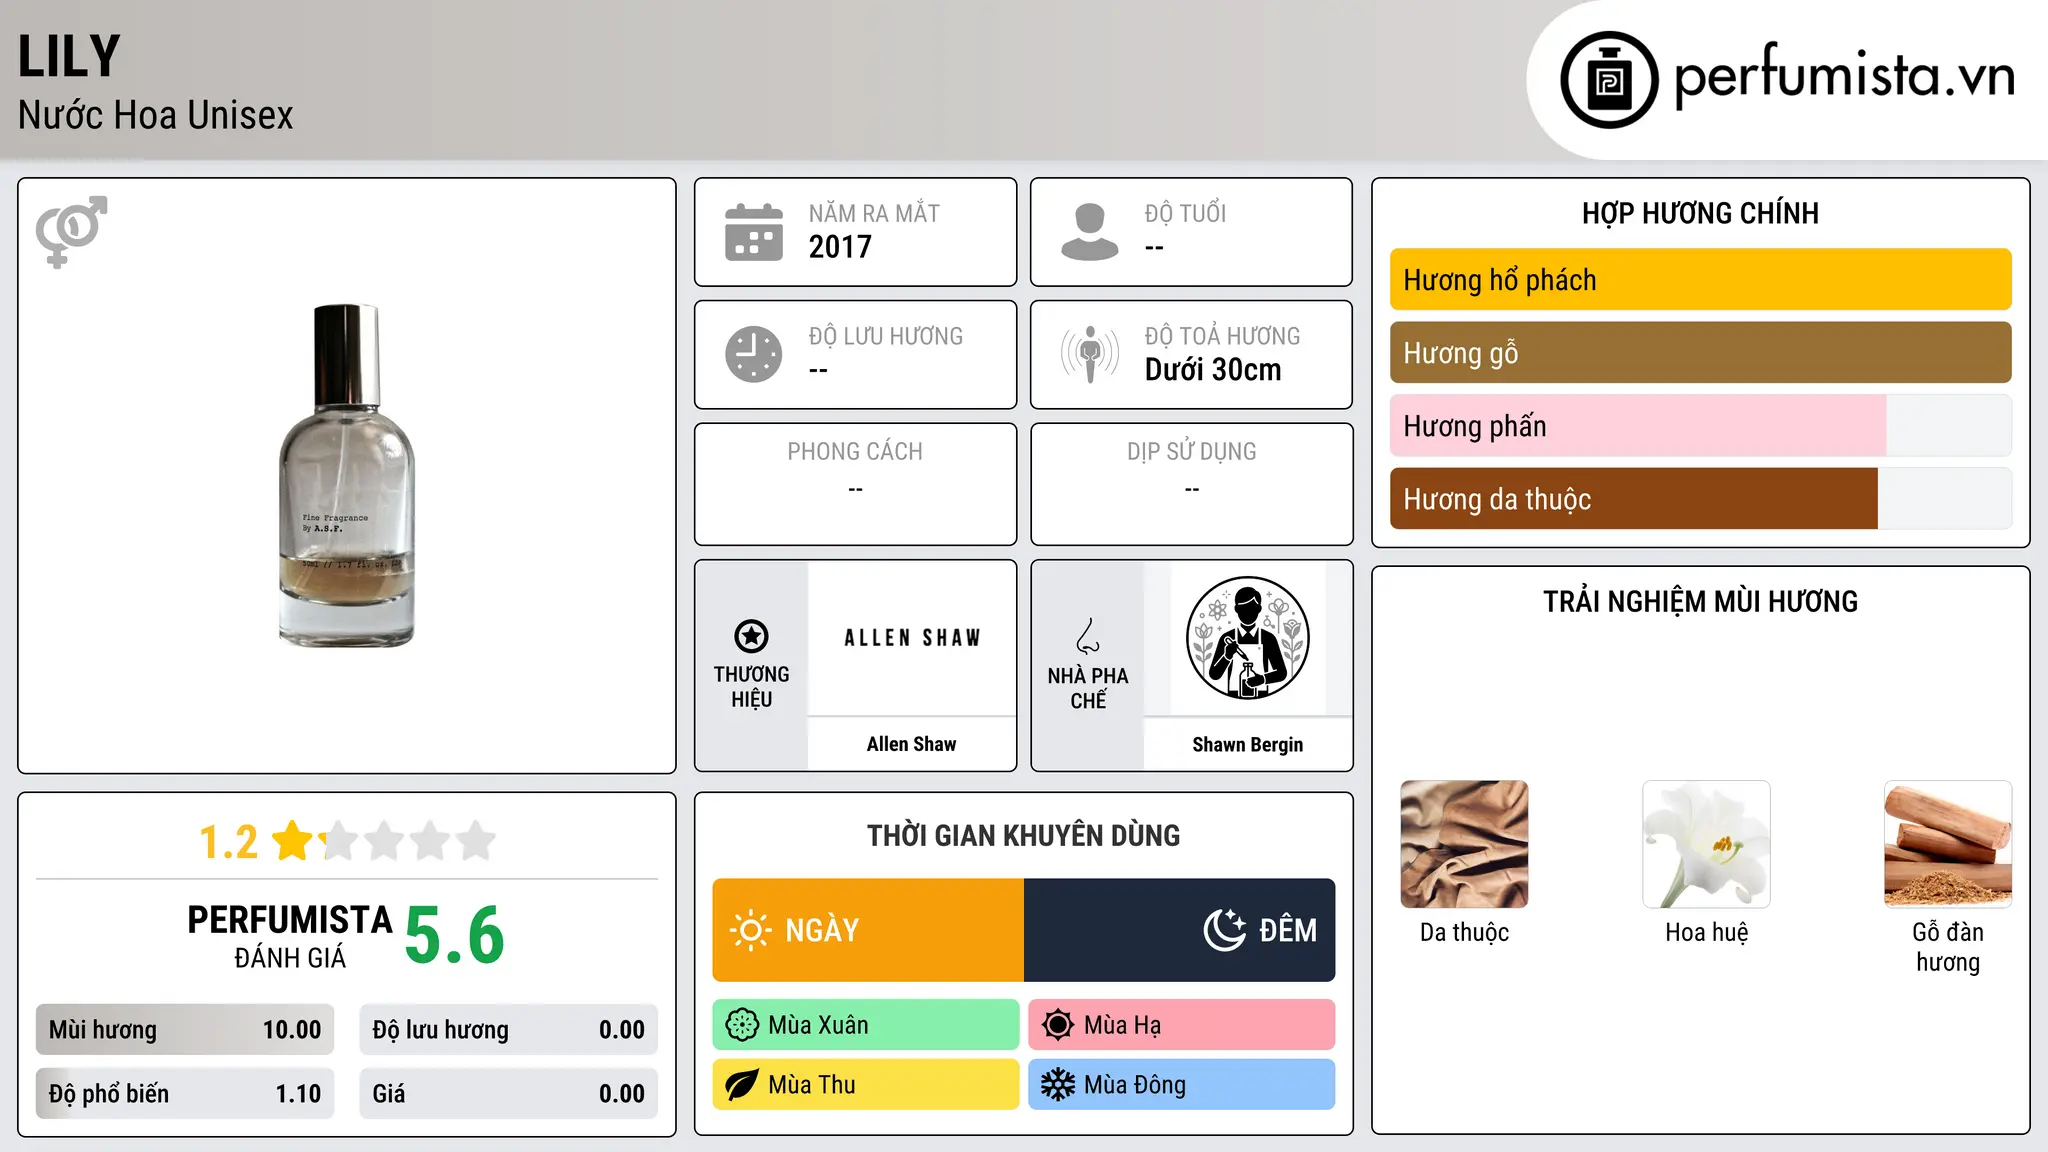
Task: Click the Phong cách info card
Action: pos(856,484)
